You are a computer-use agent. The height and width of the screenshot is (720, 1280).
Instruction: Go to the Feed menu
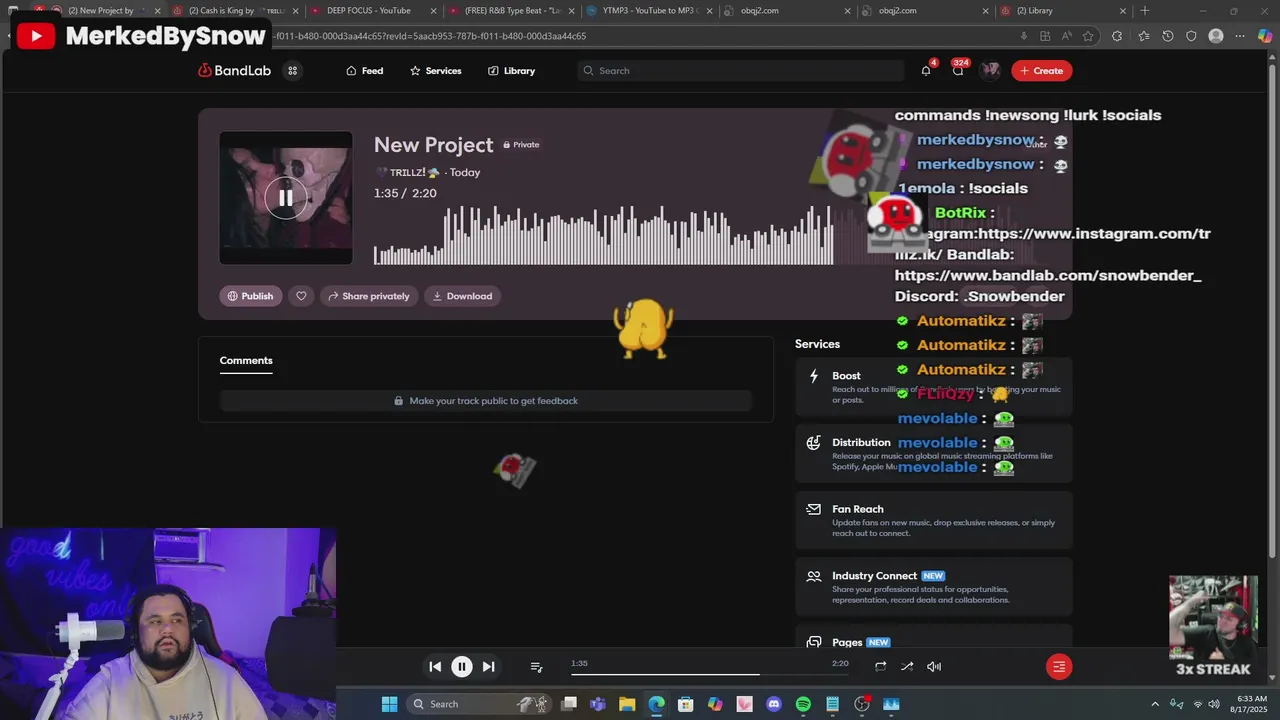(364, 71)
